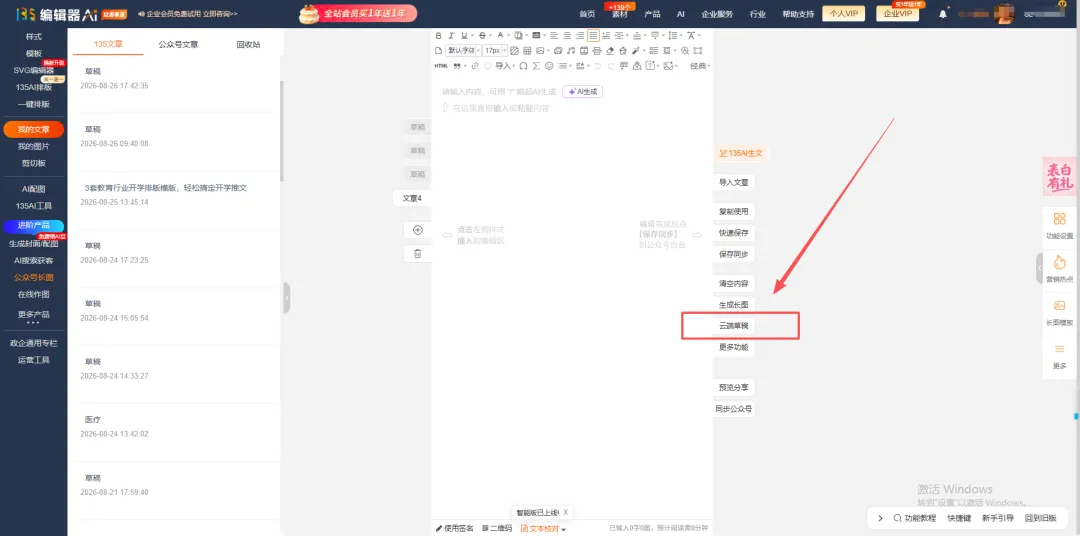Open 长图模板 in right sidebar

coord(1059,313)
